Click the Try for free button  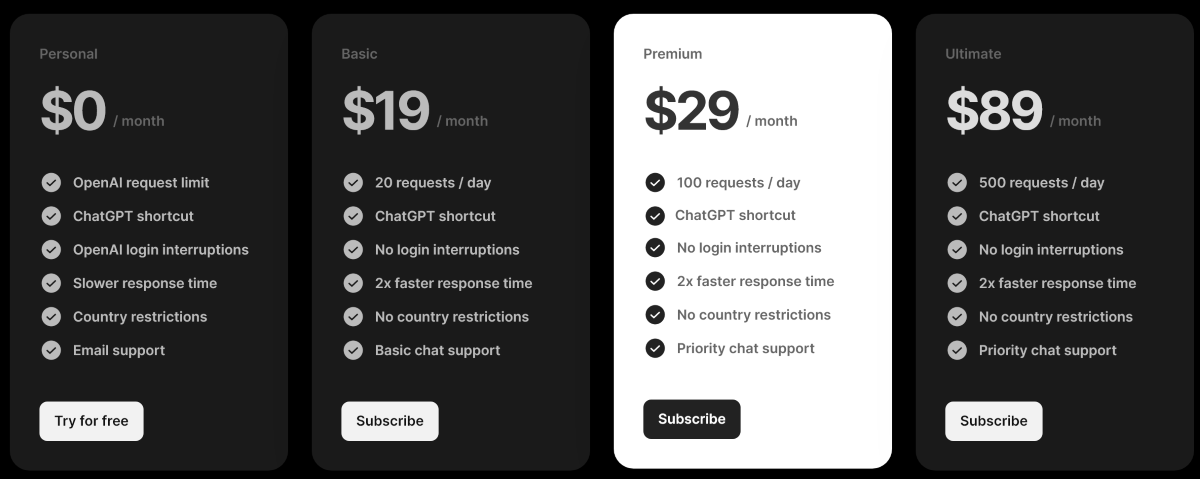coord(91,421)
